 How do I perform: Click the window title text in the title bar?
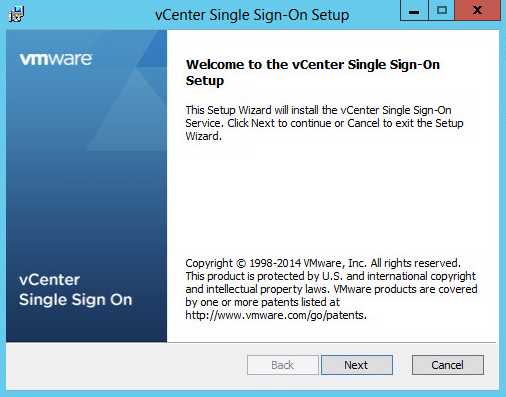click(252, 15)
